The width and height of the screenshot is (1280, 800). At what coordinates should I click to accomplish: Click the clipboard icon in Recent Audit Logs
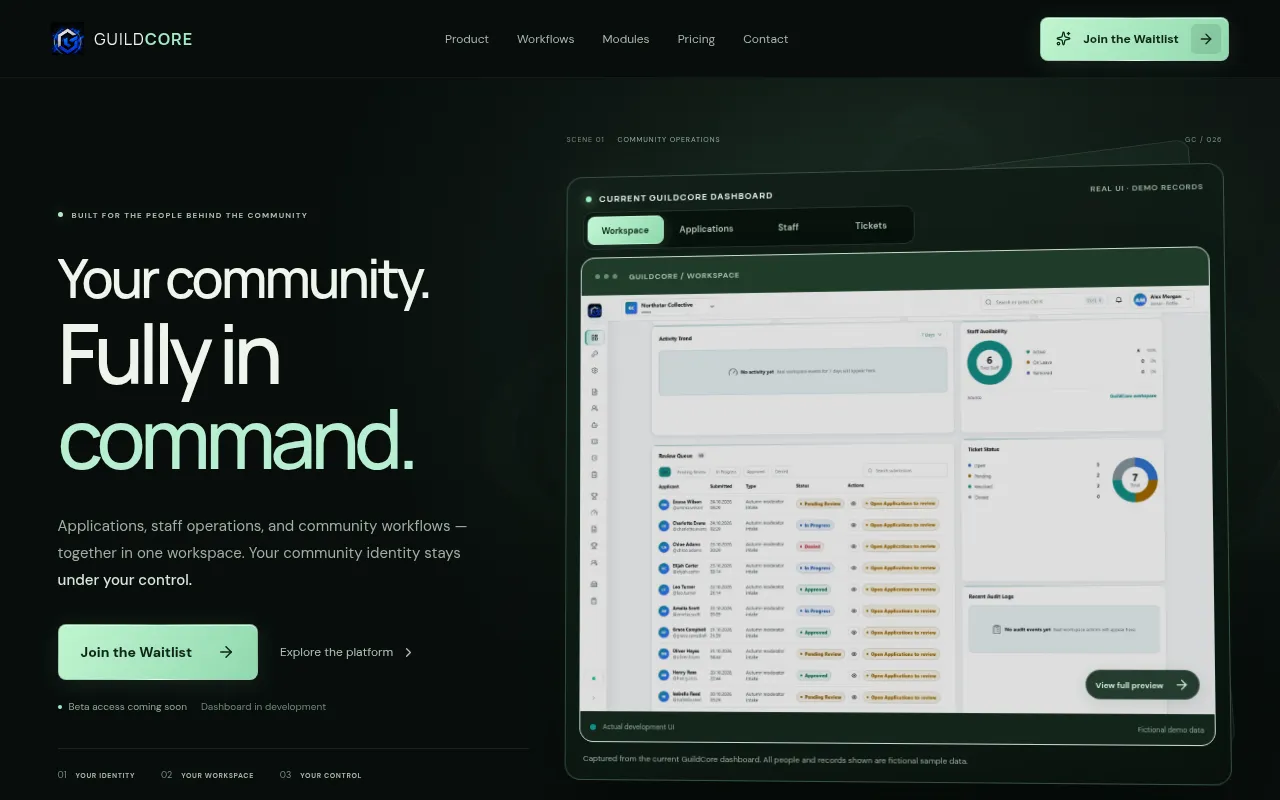[996, 629]
